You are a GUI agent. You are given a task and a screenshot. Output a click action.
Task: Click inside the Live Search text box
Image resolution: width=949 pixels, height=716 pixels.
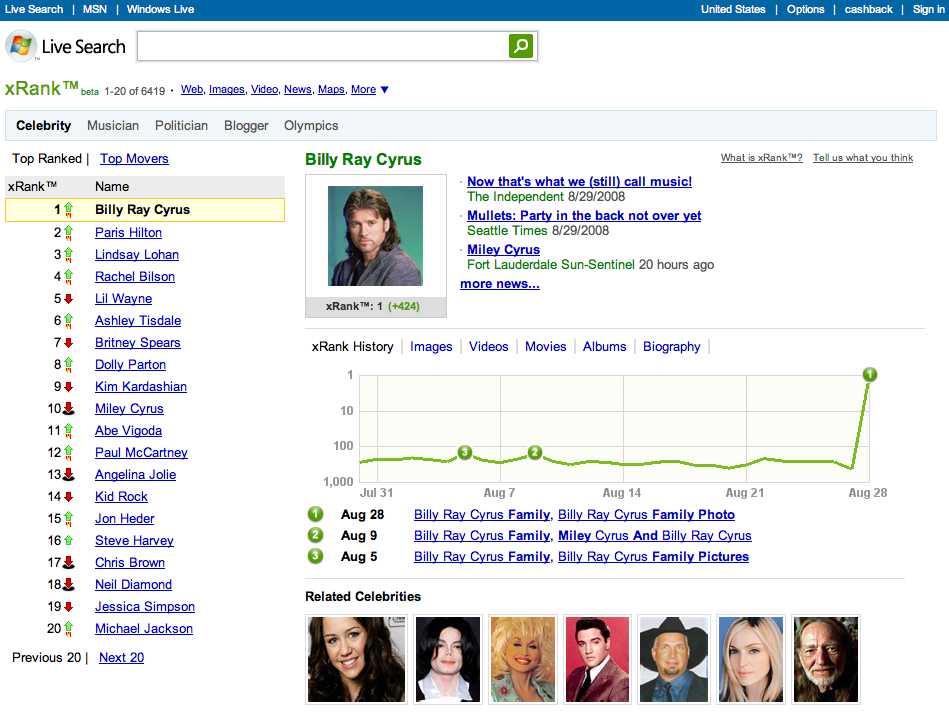[x=322, y=46]
